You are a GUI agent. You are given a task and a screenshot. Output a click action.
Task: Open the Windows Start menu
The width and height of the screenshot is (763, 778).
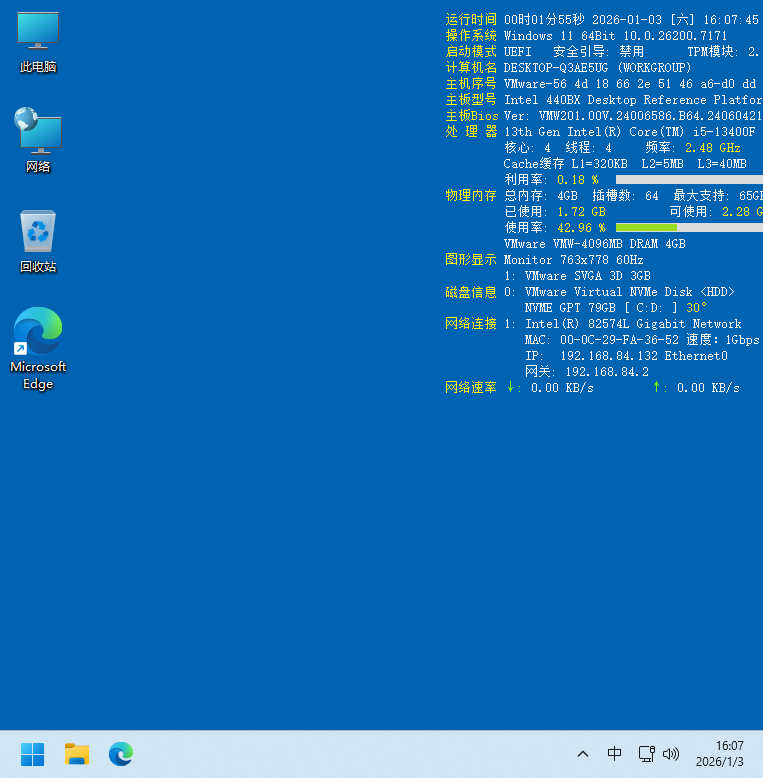pos(33,754)
